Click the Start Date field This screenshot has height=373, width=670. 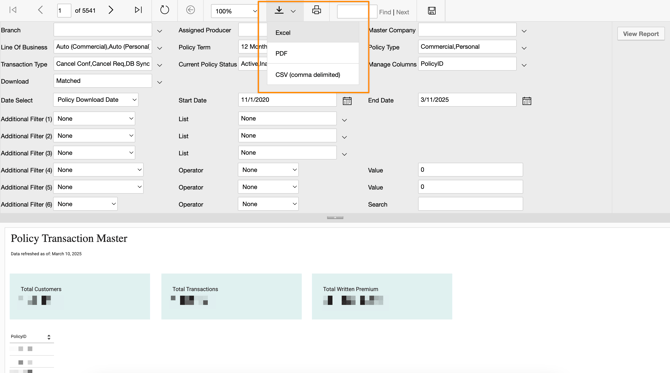coord(287,100)
